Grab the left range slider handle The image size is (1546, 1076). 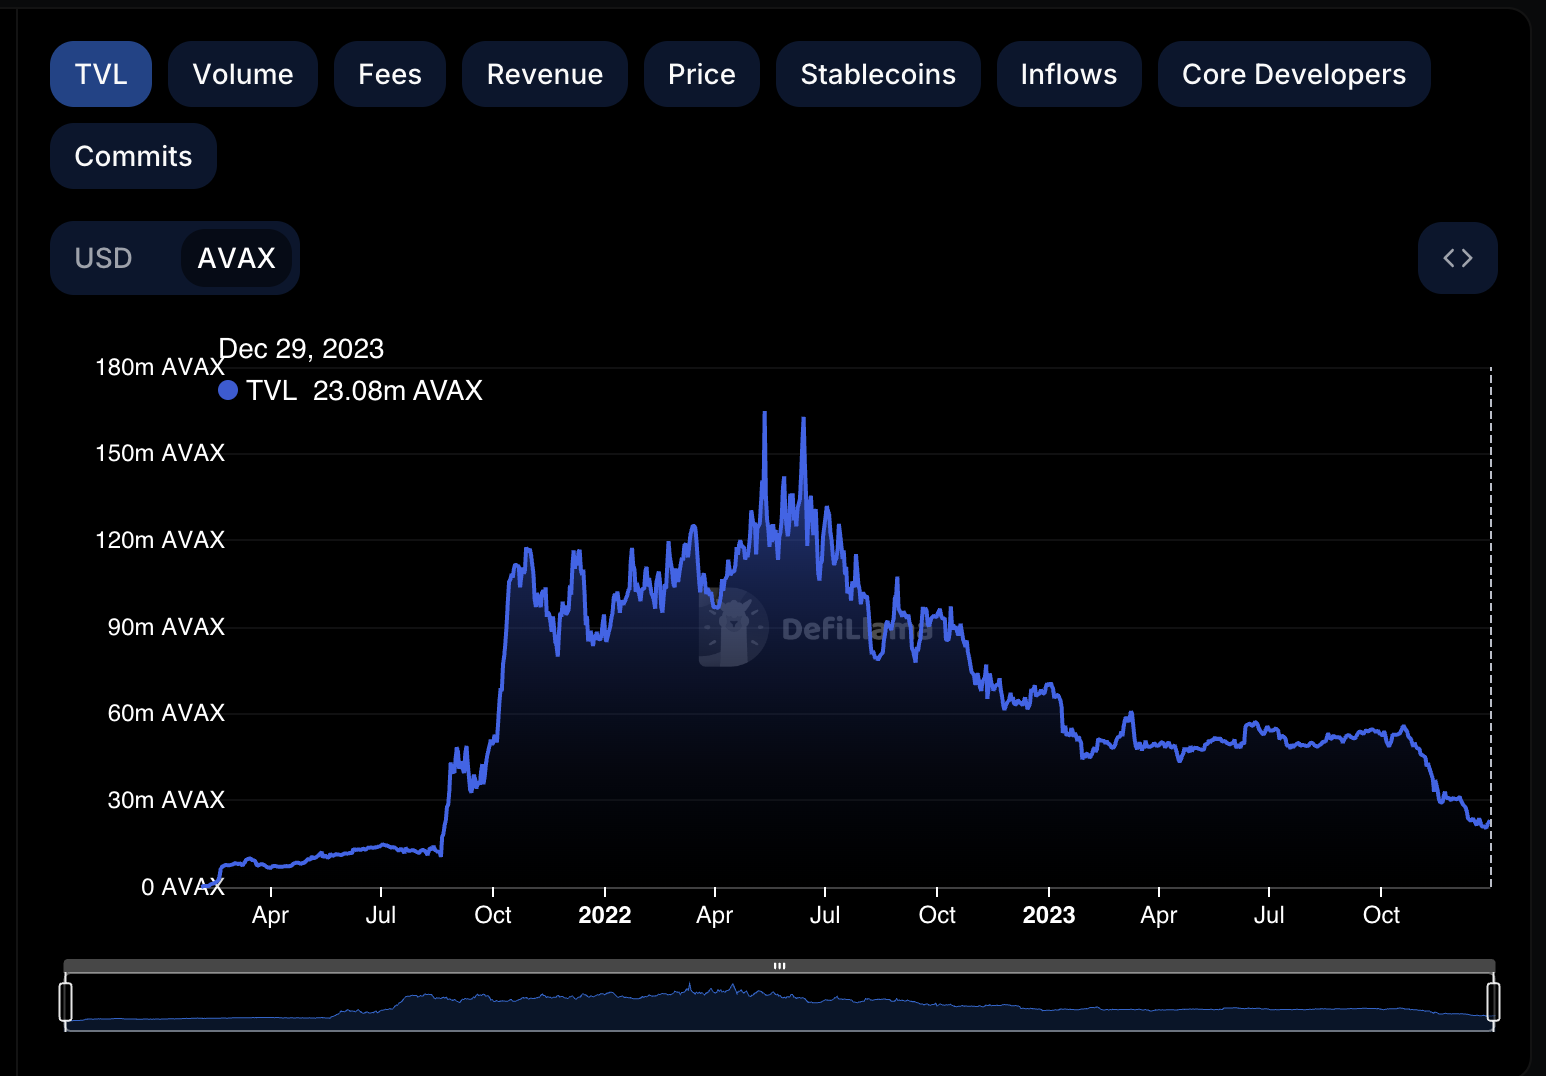[66, 1001]
